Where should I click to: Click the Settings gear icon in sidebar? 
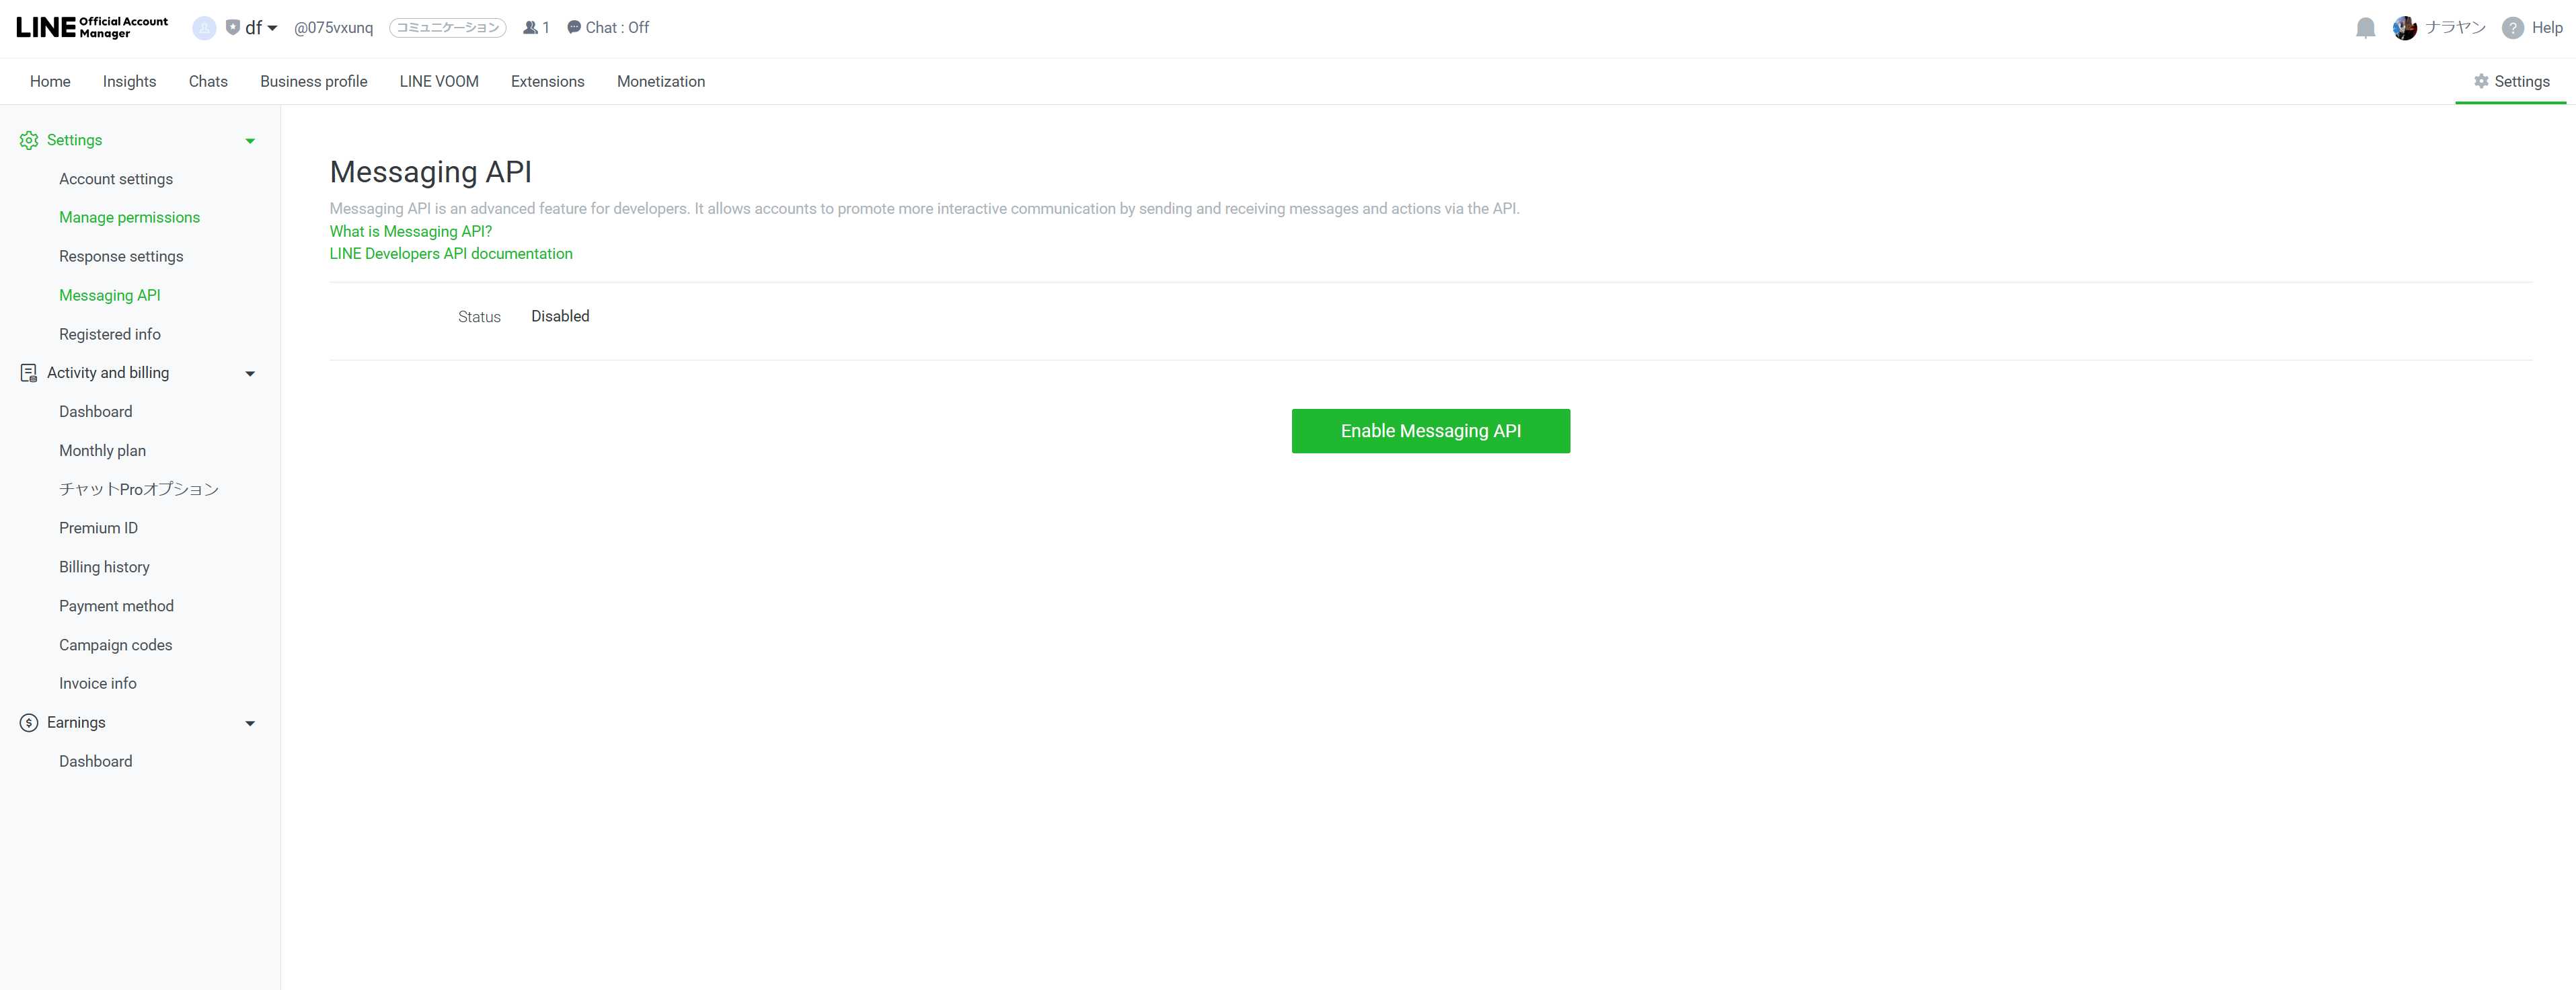29,140
